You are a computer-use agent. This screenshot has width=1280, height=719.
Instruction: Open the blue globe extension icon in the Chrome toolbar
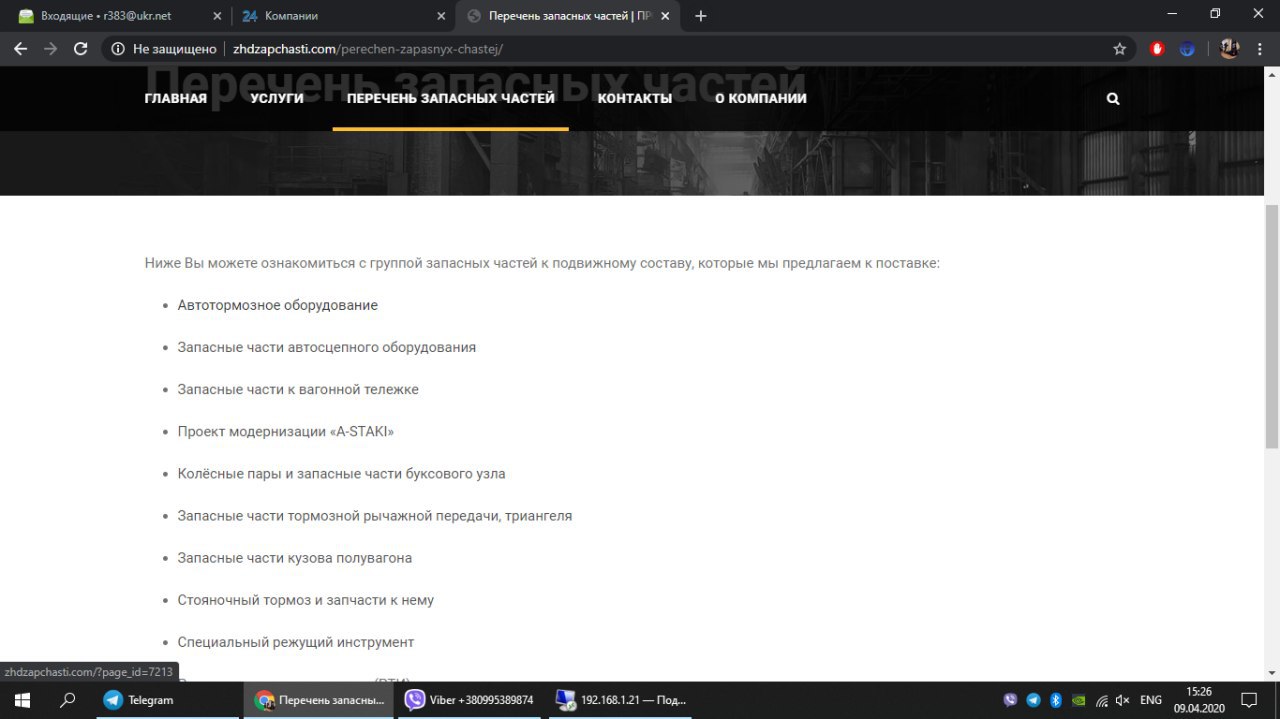(1187, 48)
